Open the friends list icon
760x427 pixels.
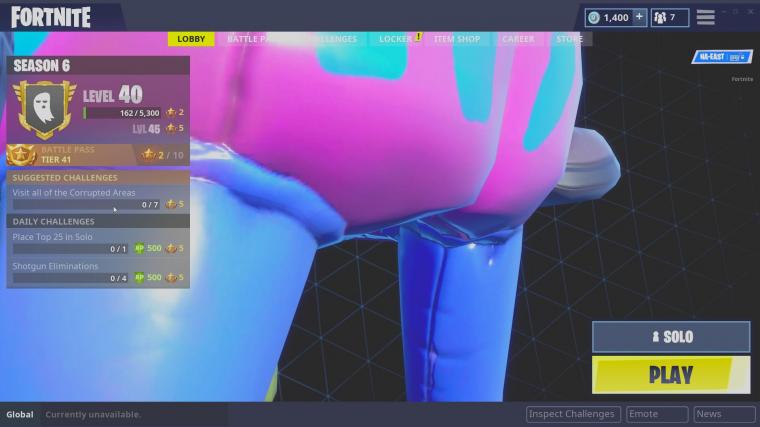point(660,18)
